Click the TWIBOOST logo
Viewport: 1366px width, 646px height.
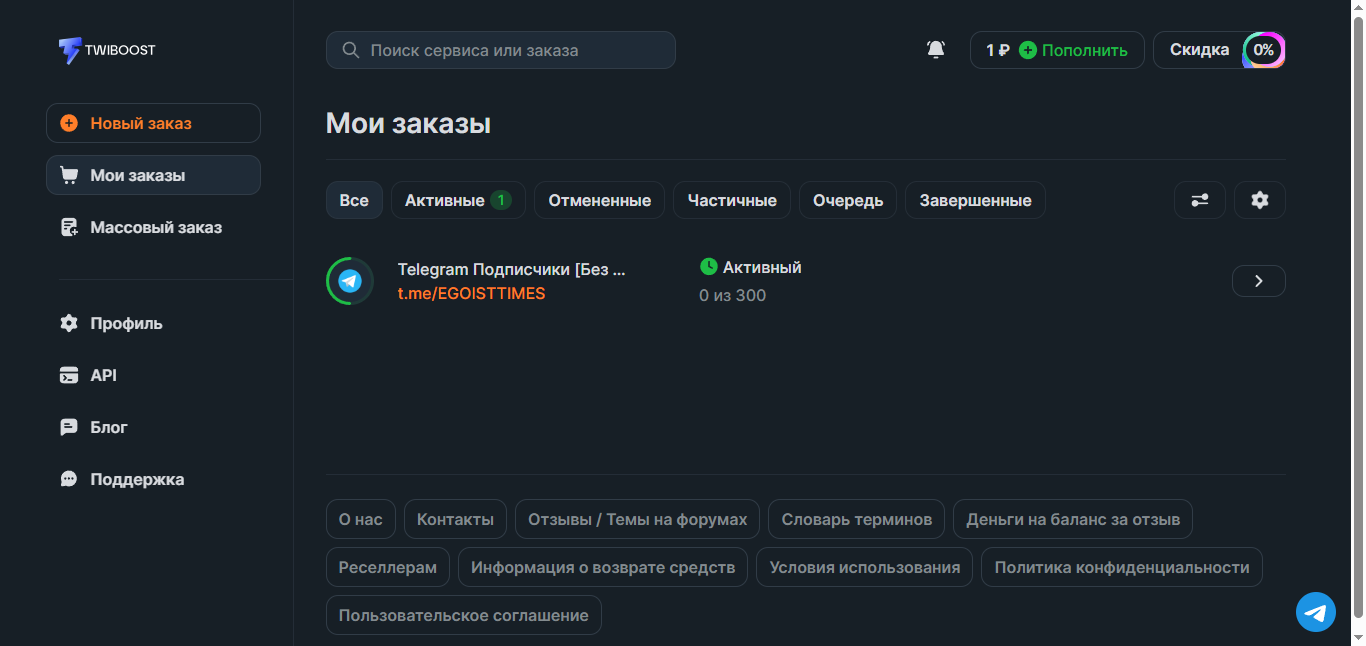(x=107, y=50)
